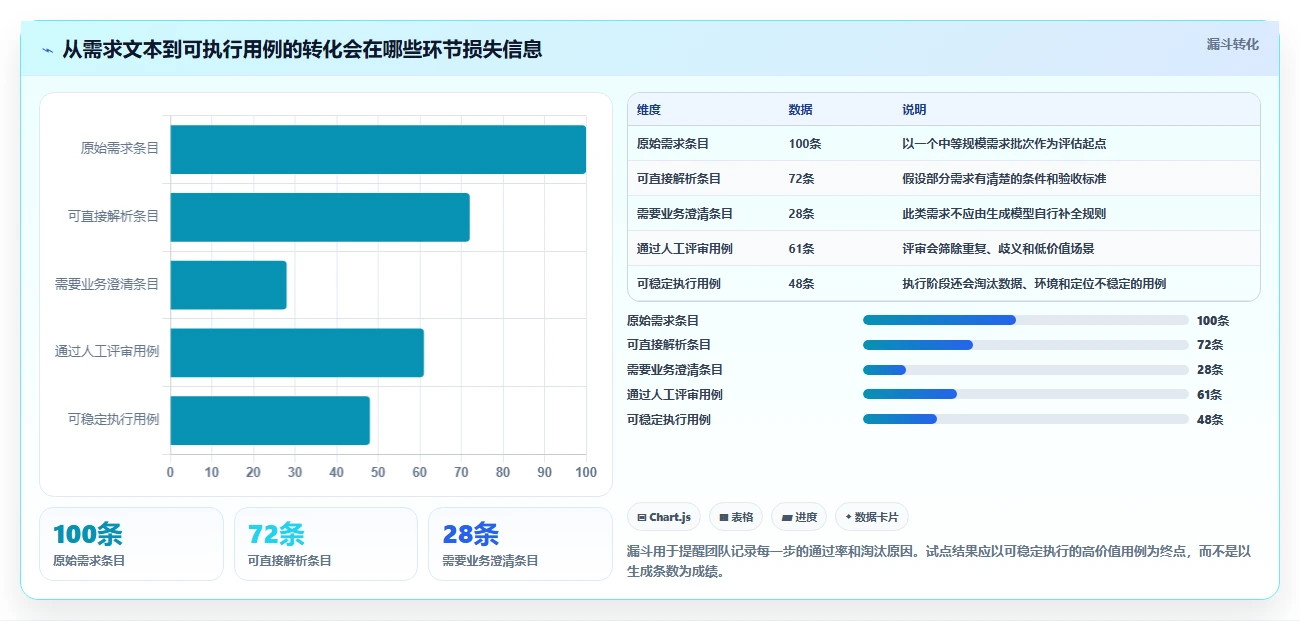1300x621 pixels.
Task: Click the 说明 column header
Action: (x=914, y=109)
